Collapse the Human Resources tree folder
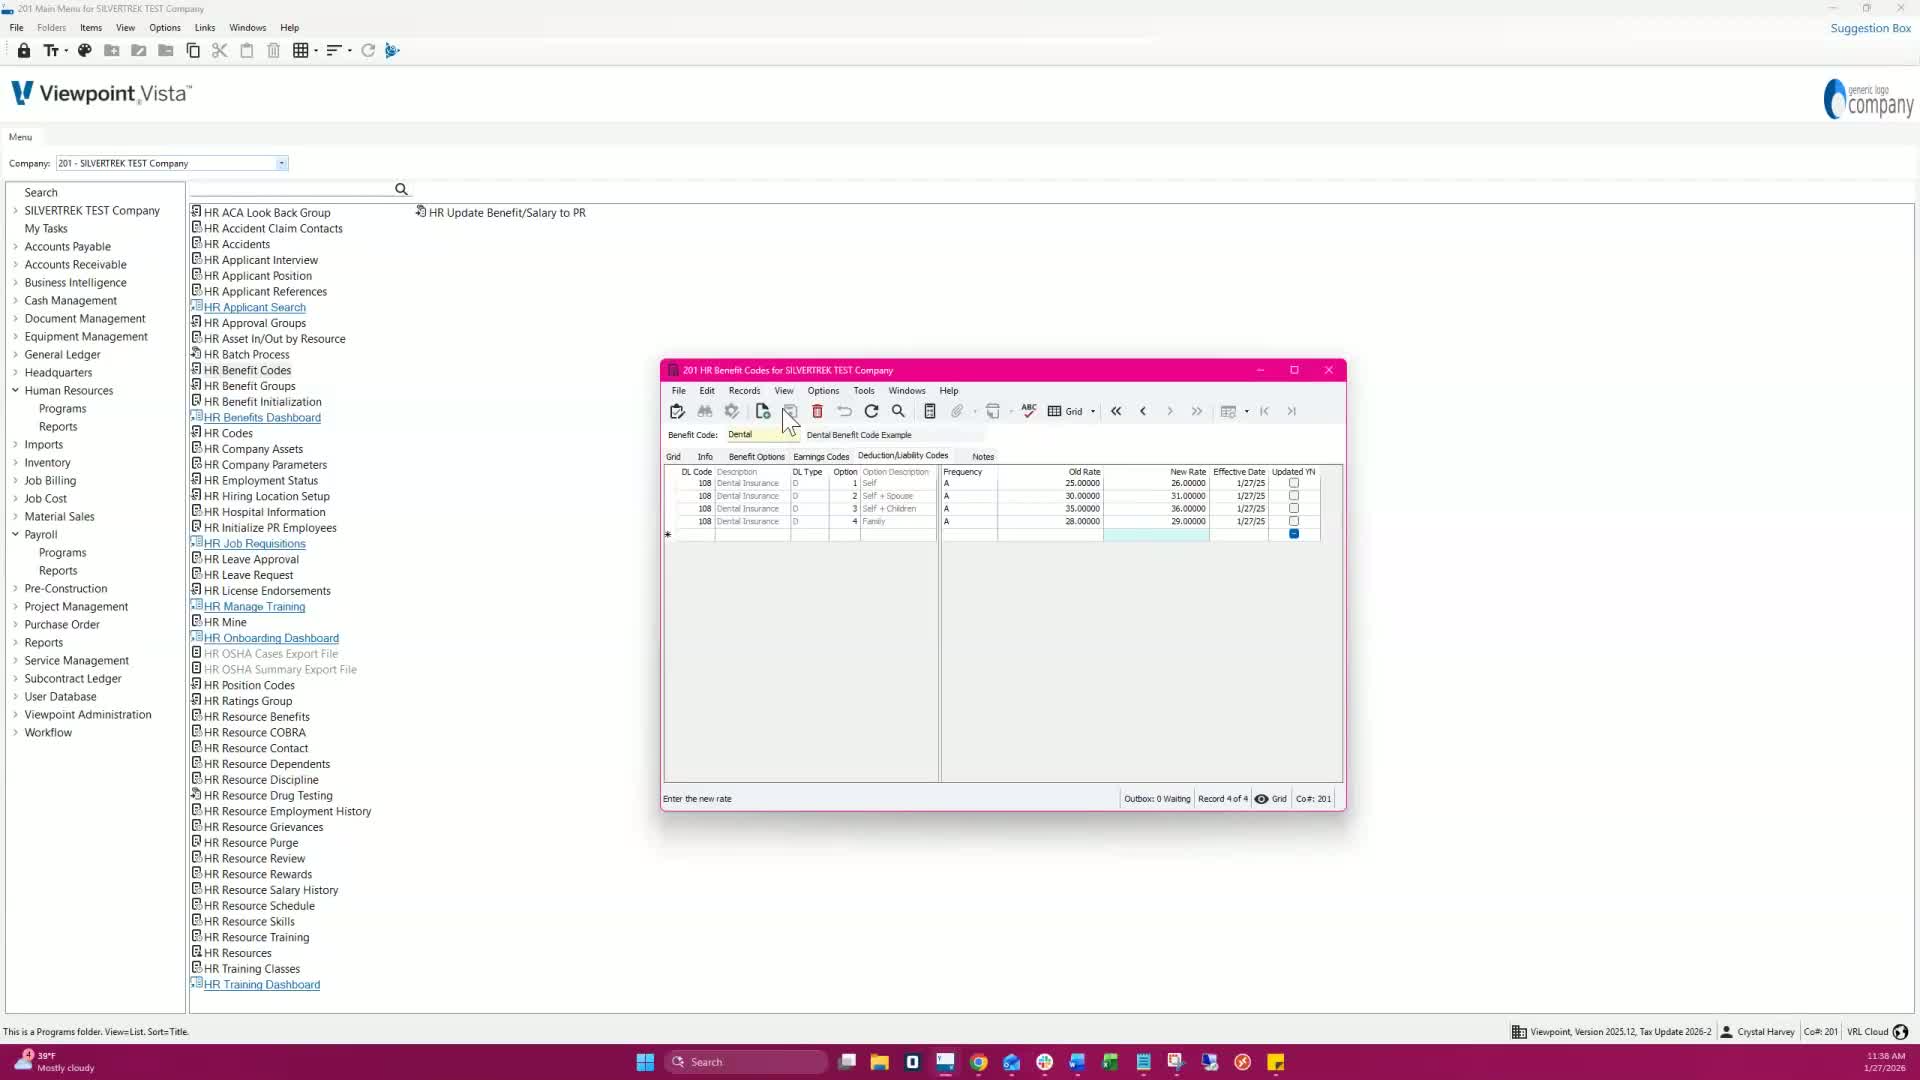 pos(15,391)
